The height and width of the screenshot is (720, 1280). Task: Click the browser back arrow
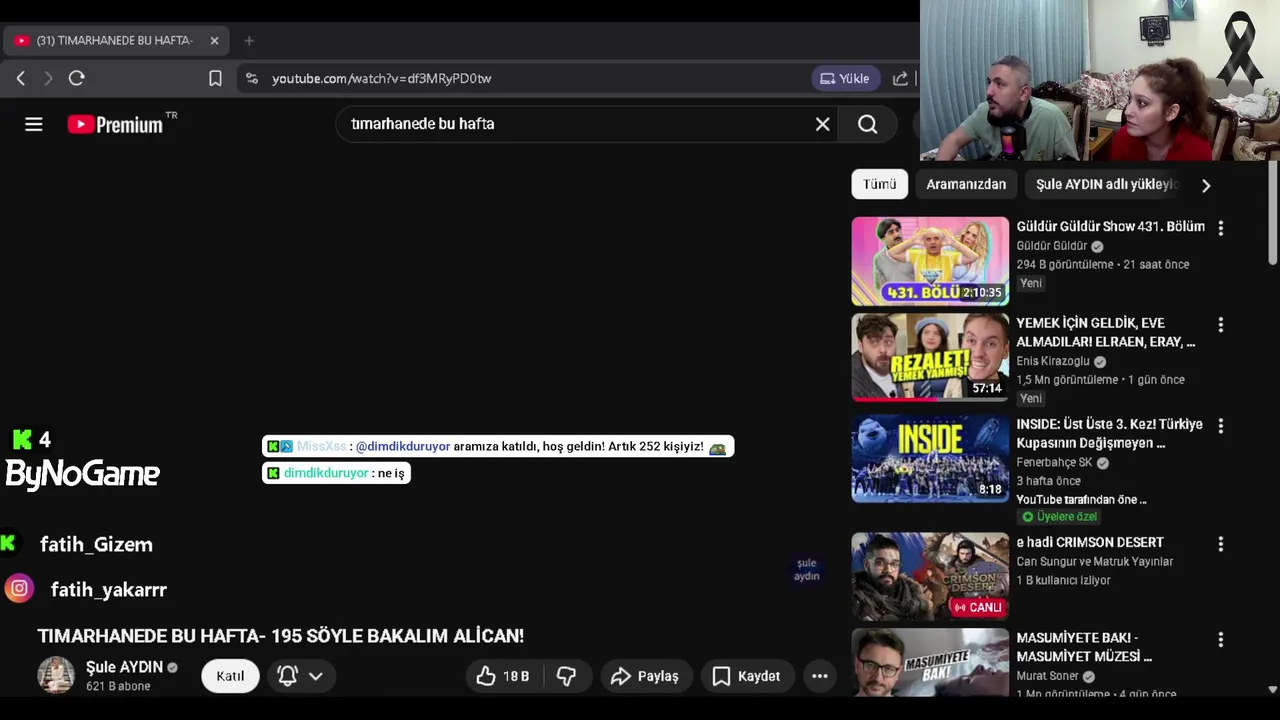click(21, 78)
